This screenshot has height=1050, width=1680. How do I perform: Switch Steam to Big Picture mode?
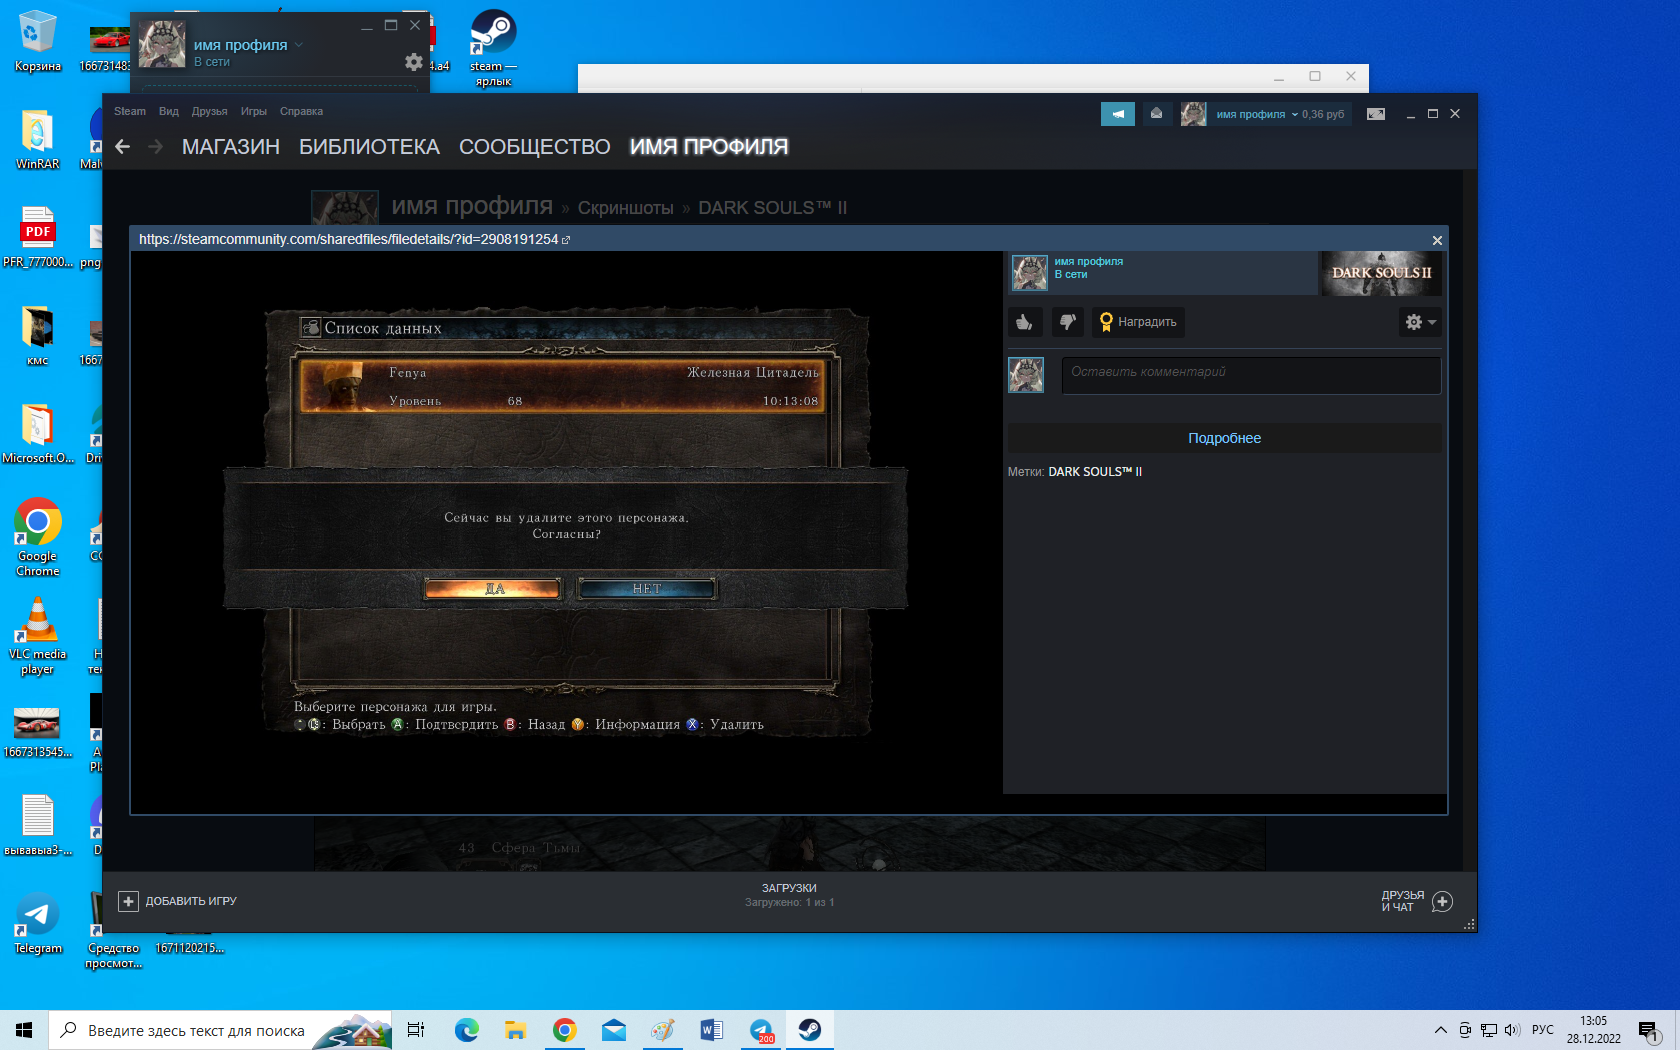[x=1376, y=114]
